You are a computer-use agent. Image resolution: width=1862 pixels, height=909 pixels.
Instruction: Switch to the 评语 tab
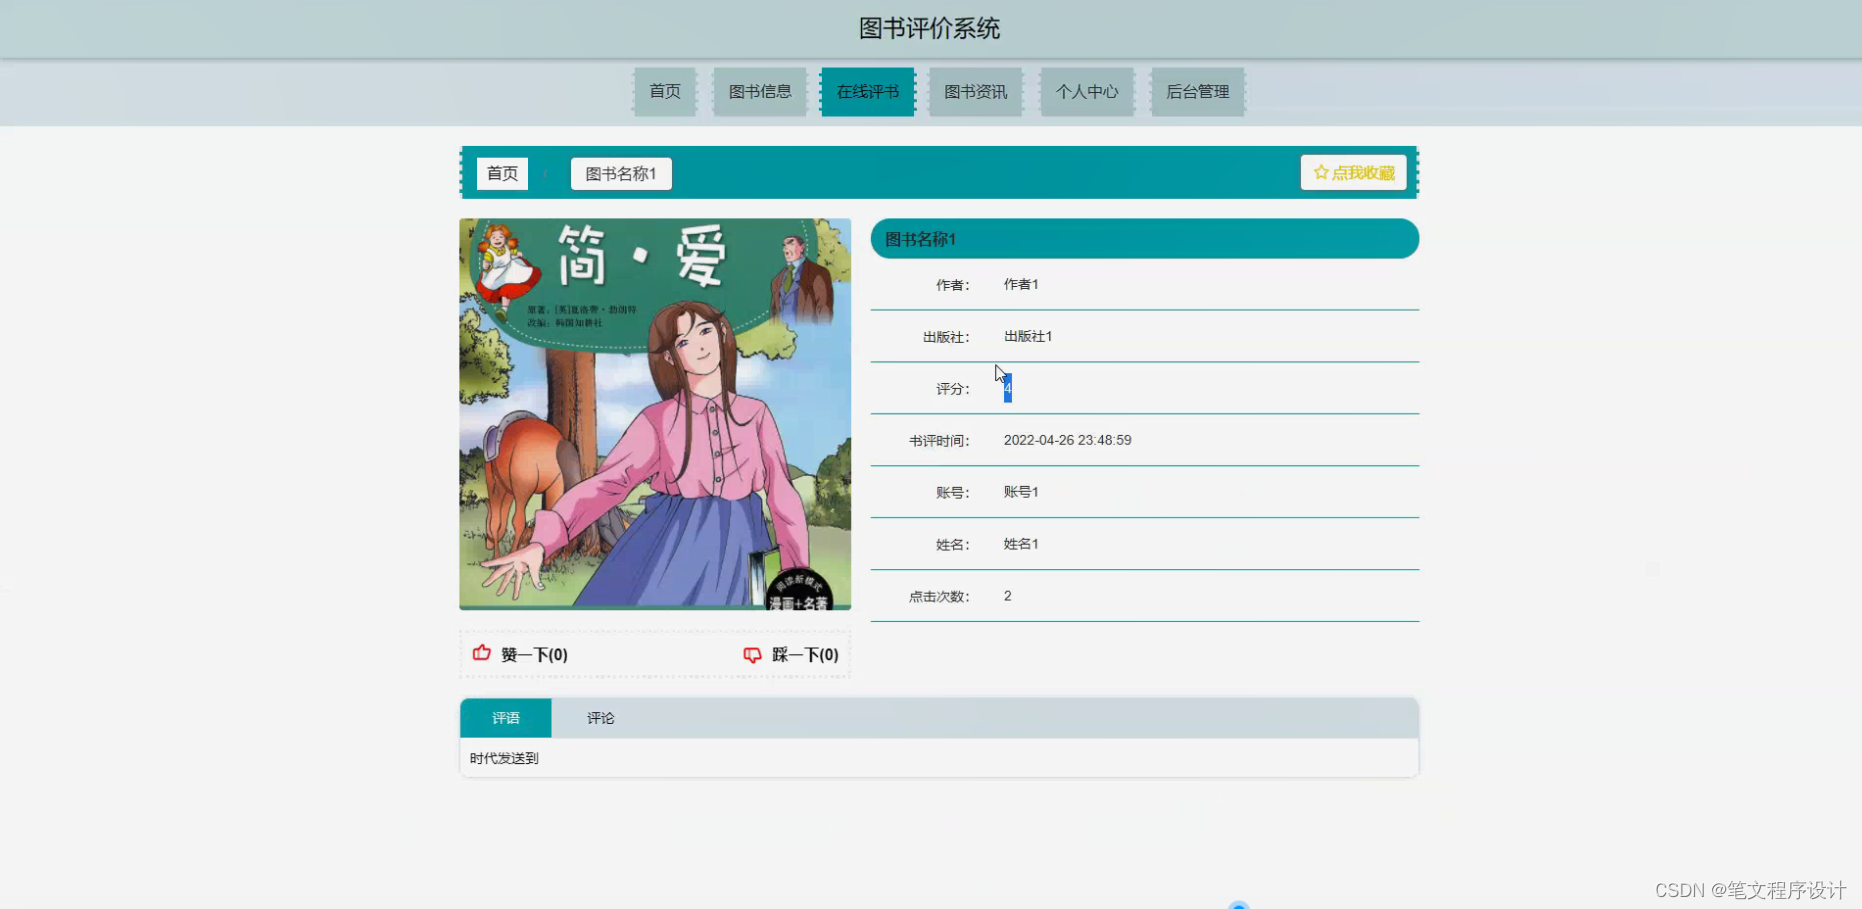tap(506, 718)
